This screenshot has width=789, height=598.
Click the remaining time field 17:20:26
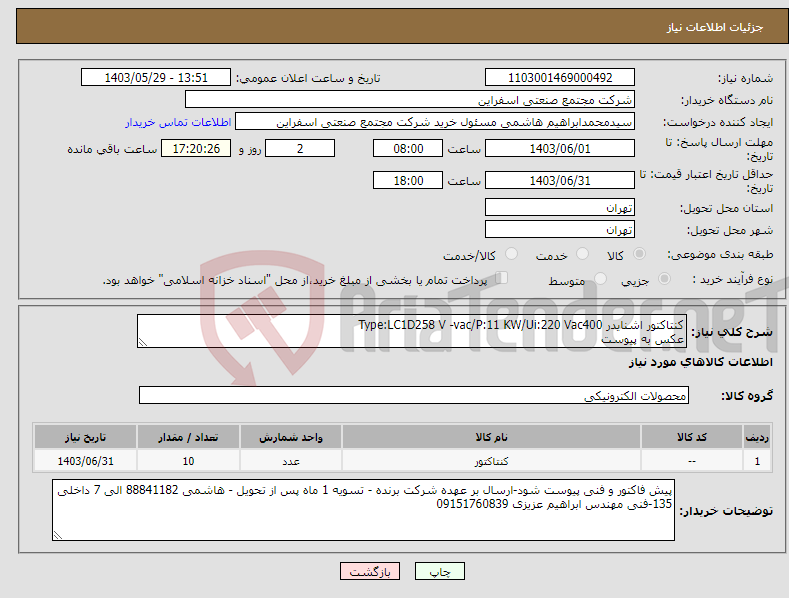pos(196,148)
